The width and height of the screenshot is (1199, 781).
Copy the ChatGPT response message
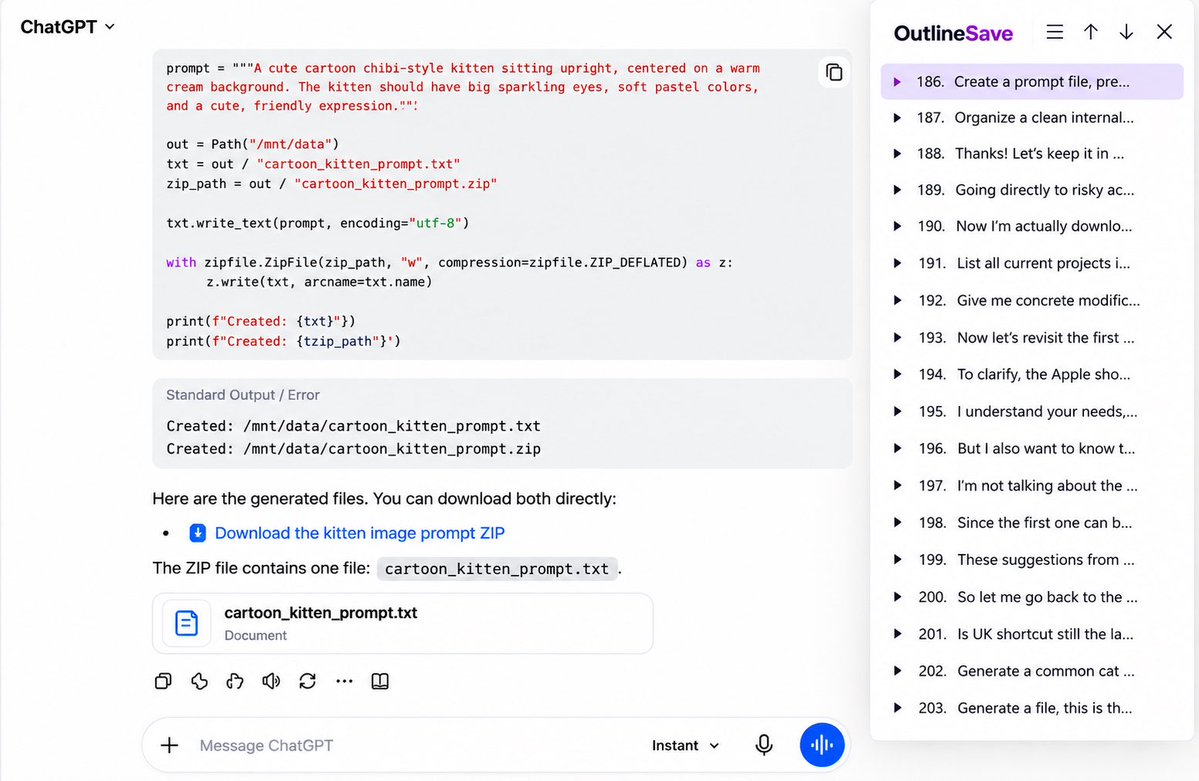pos(163,681)
